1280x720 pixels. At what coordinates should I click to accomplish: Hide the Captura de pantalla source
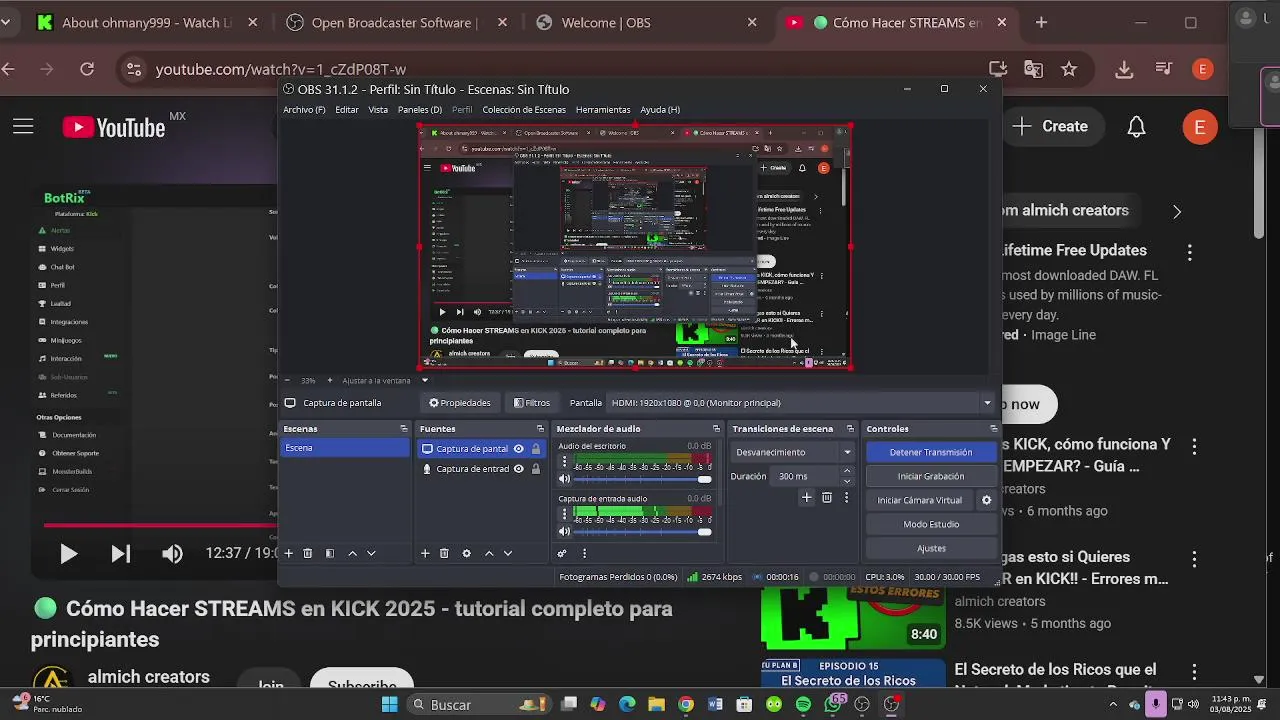point(518,449)
